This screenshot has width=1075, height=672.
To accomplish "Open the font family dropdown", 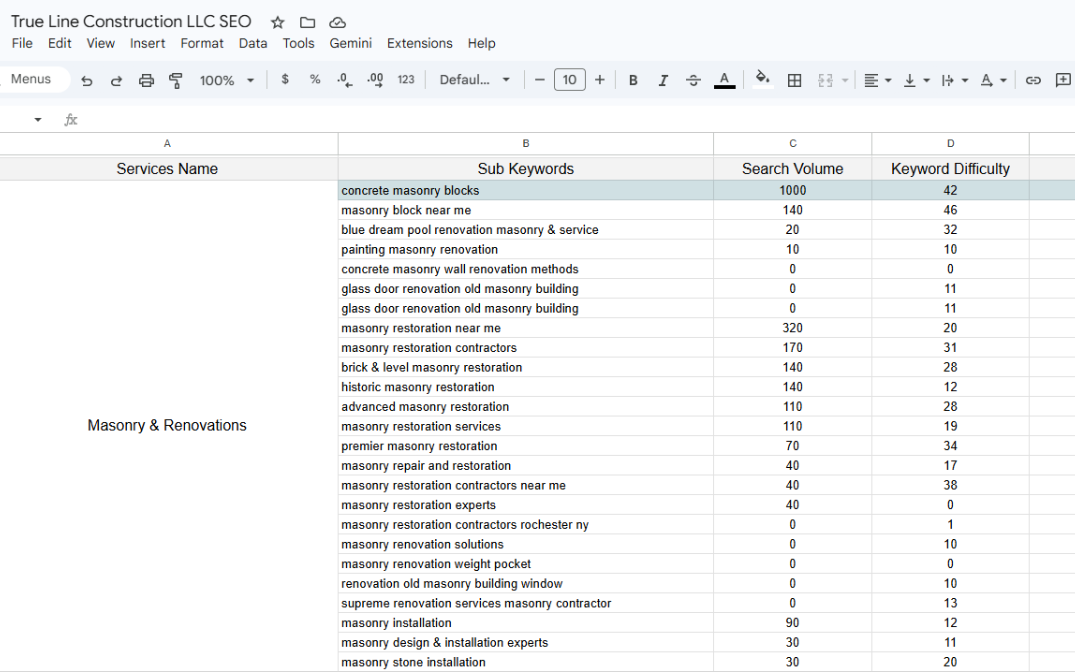I will tap(475, 80).
